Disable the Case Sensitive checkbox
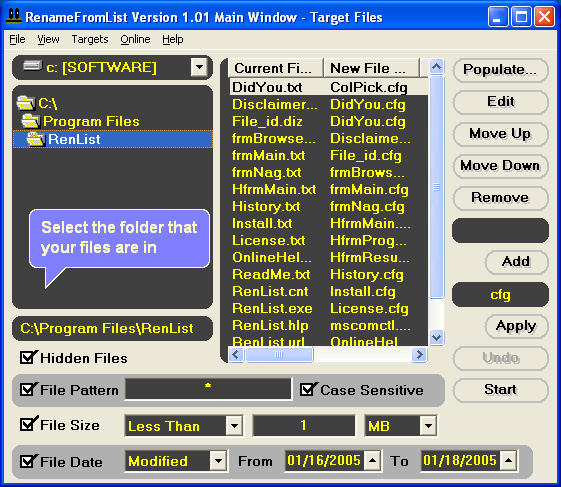This screenshot has height=487, width=561. (308, 389)
